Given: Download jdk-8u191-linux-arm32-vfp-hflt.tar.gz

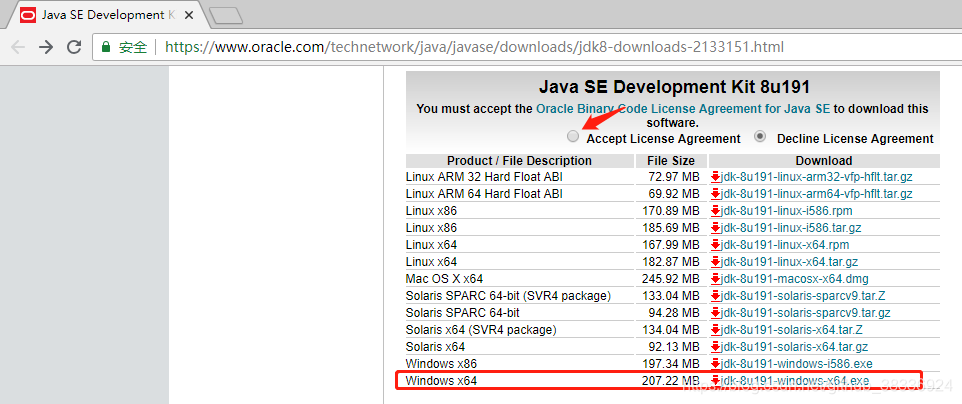Looking at the screenshot, I should [x=817, y=177].
